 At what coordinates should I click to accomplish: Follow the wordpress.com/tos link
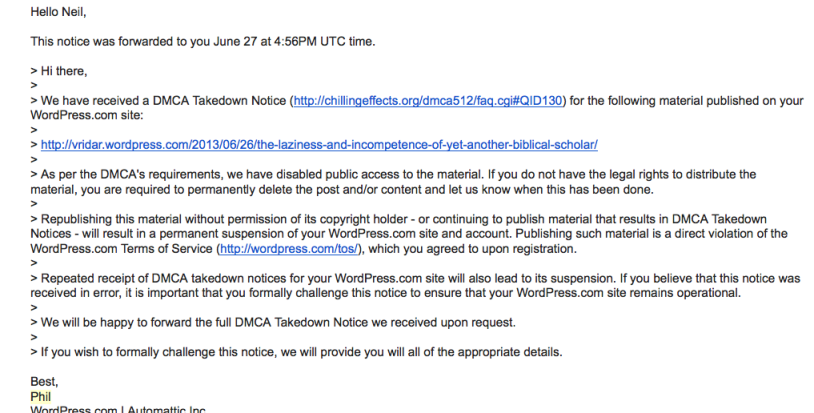pyautogui.click(x=289, y=249)
